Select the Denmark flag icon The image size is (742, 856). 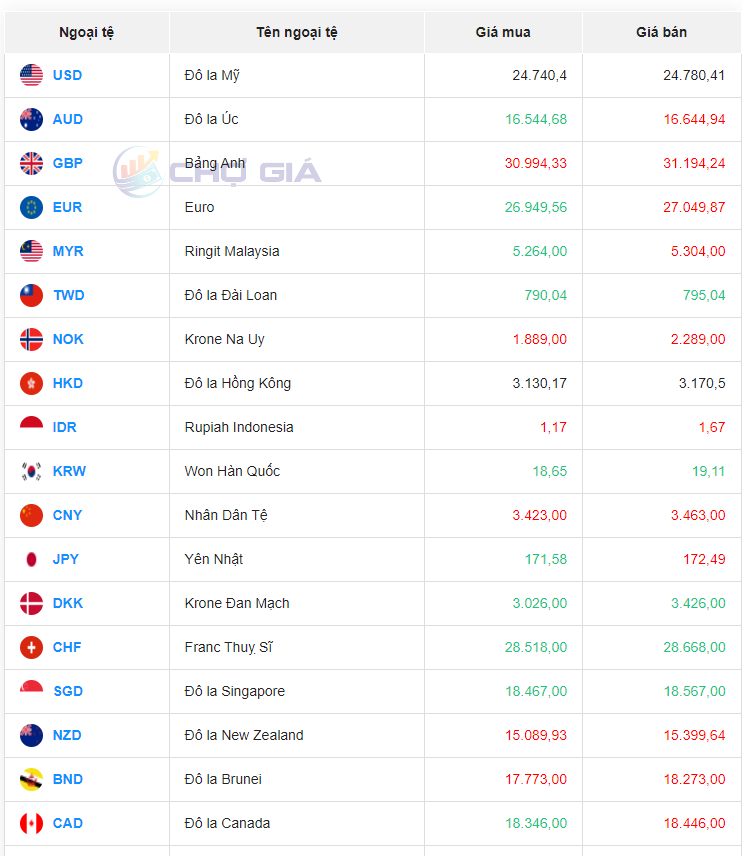coord(31,603)
